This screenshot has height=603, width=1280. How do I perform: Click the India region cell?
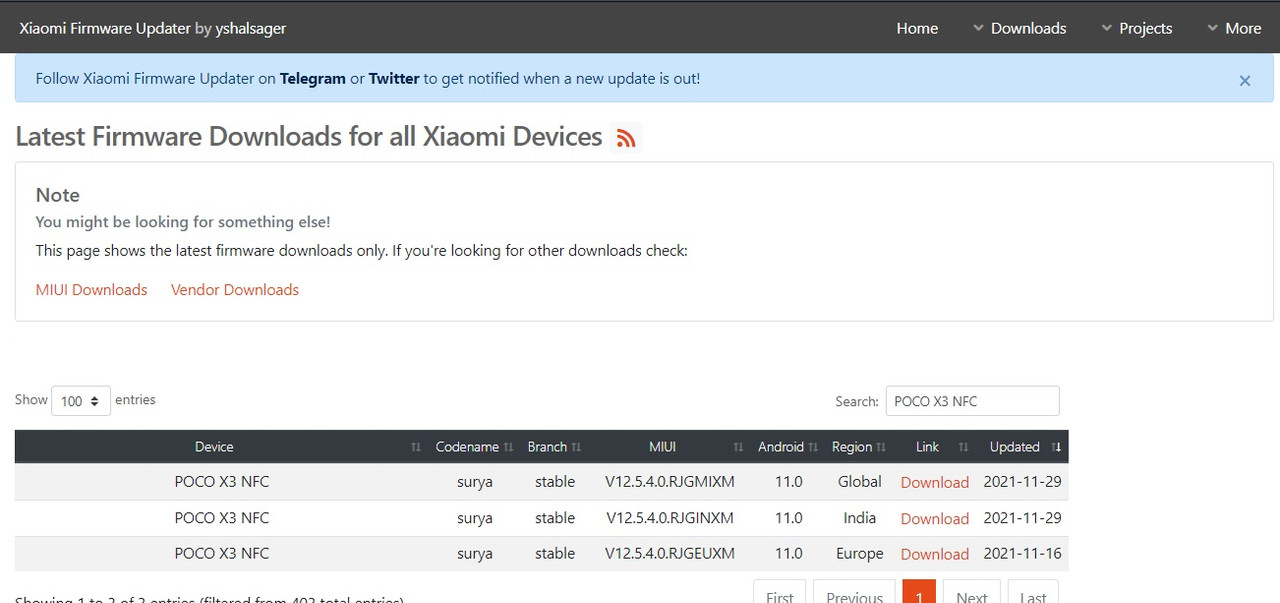coord(860,518)
